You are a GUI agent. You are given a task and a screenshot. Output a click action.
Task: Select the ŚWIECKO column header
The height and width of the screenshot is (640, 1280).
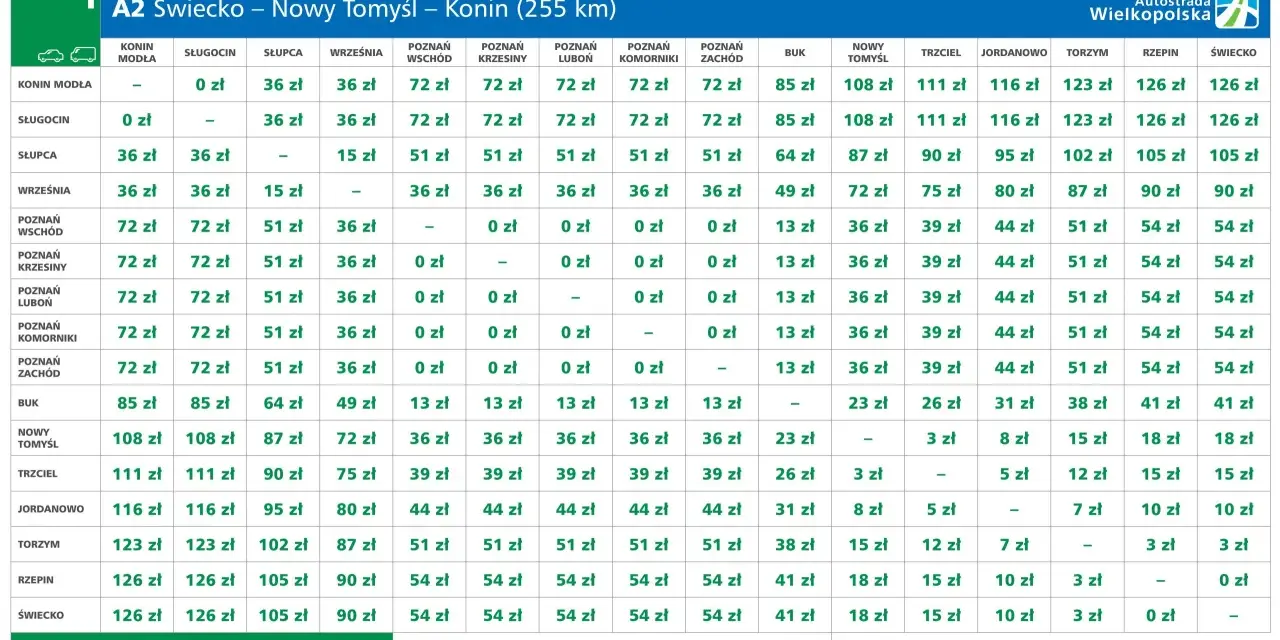(1233, 52)
